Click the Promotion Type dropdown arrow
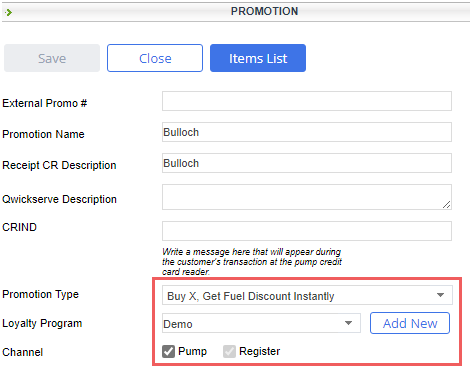Screen dimensions: 470x367 coord(440,295)
